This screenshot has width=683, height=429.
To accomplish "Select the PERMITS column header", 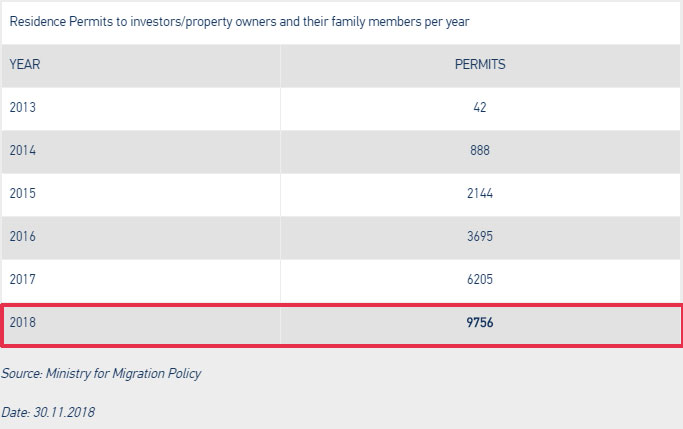I will [479, 64].
